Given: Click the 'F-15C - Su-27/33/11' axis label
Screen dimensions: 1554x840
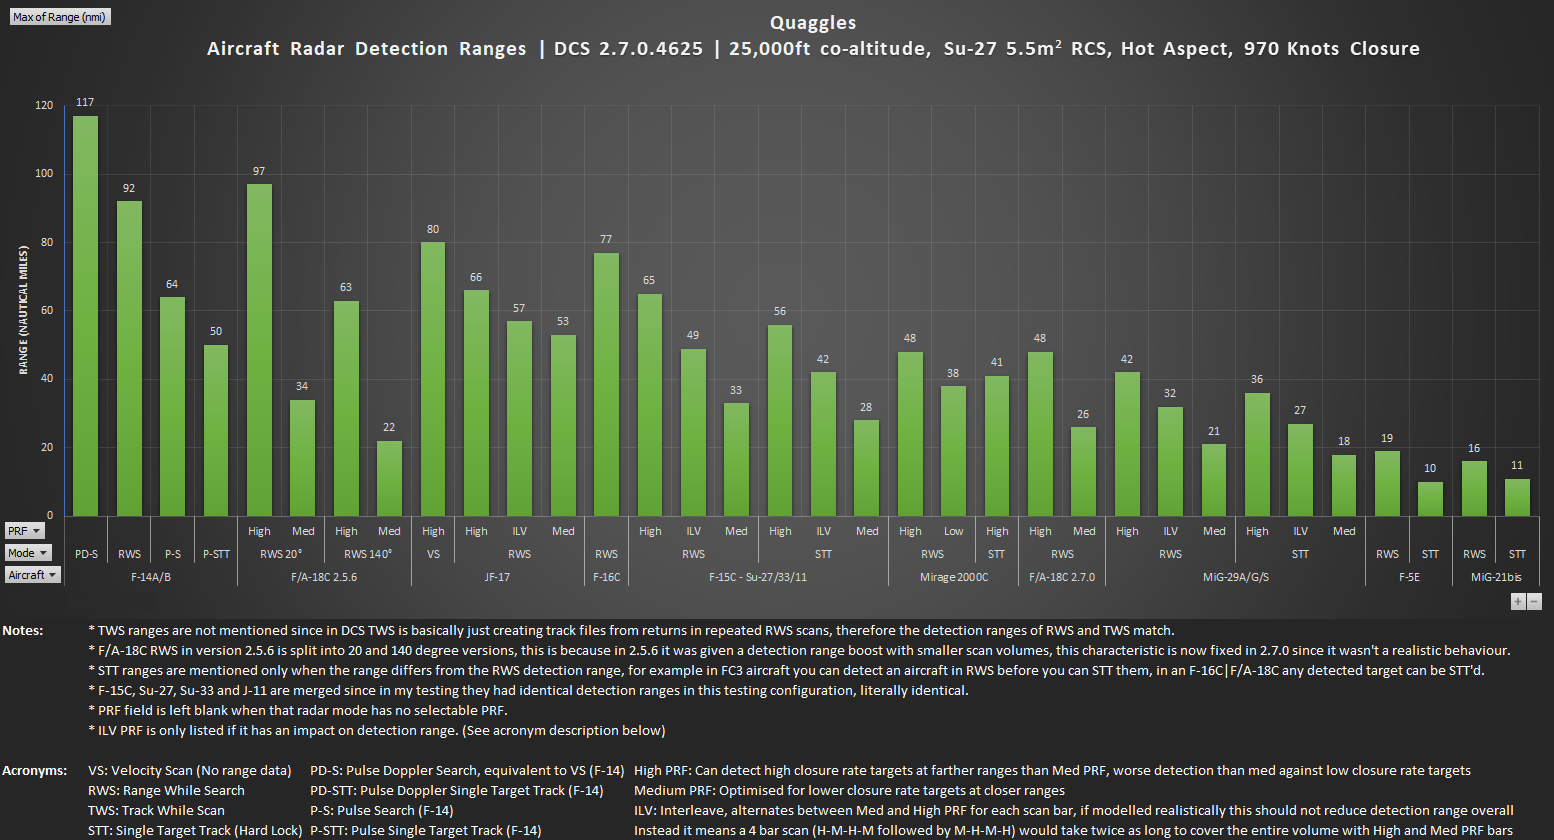Looking at the screenshot, I should [x=758, y=577].
